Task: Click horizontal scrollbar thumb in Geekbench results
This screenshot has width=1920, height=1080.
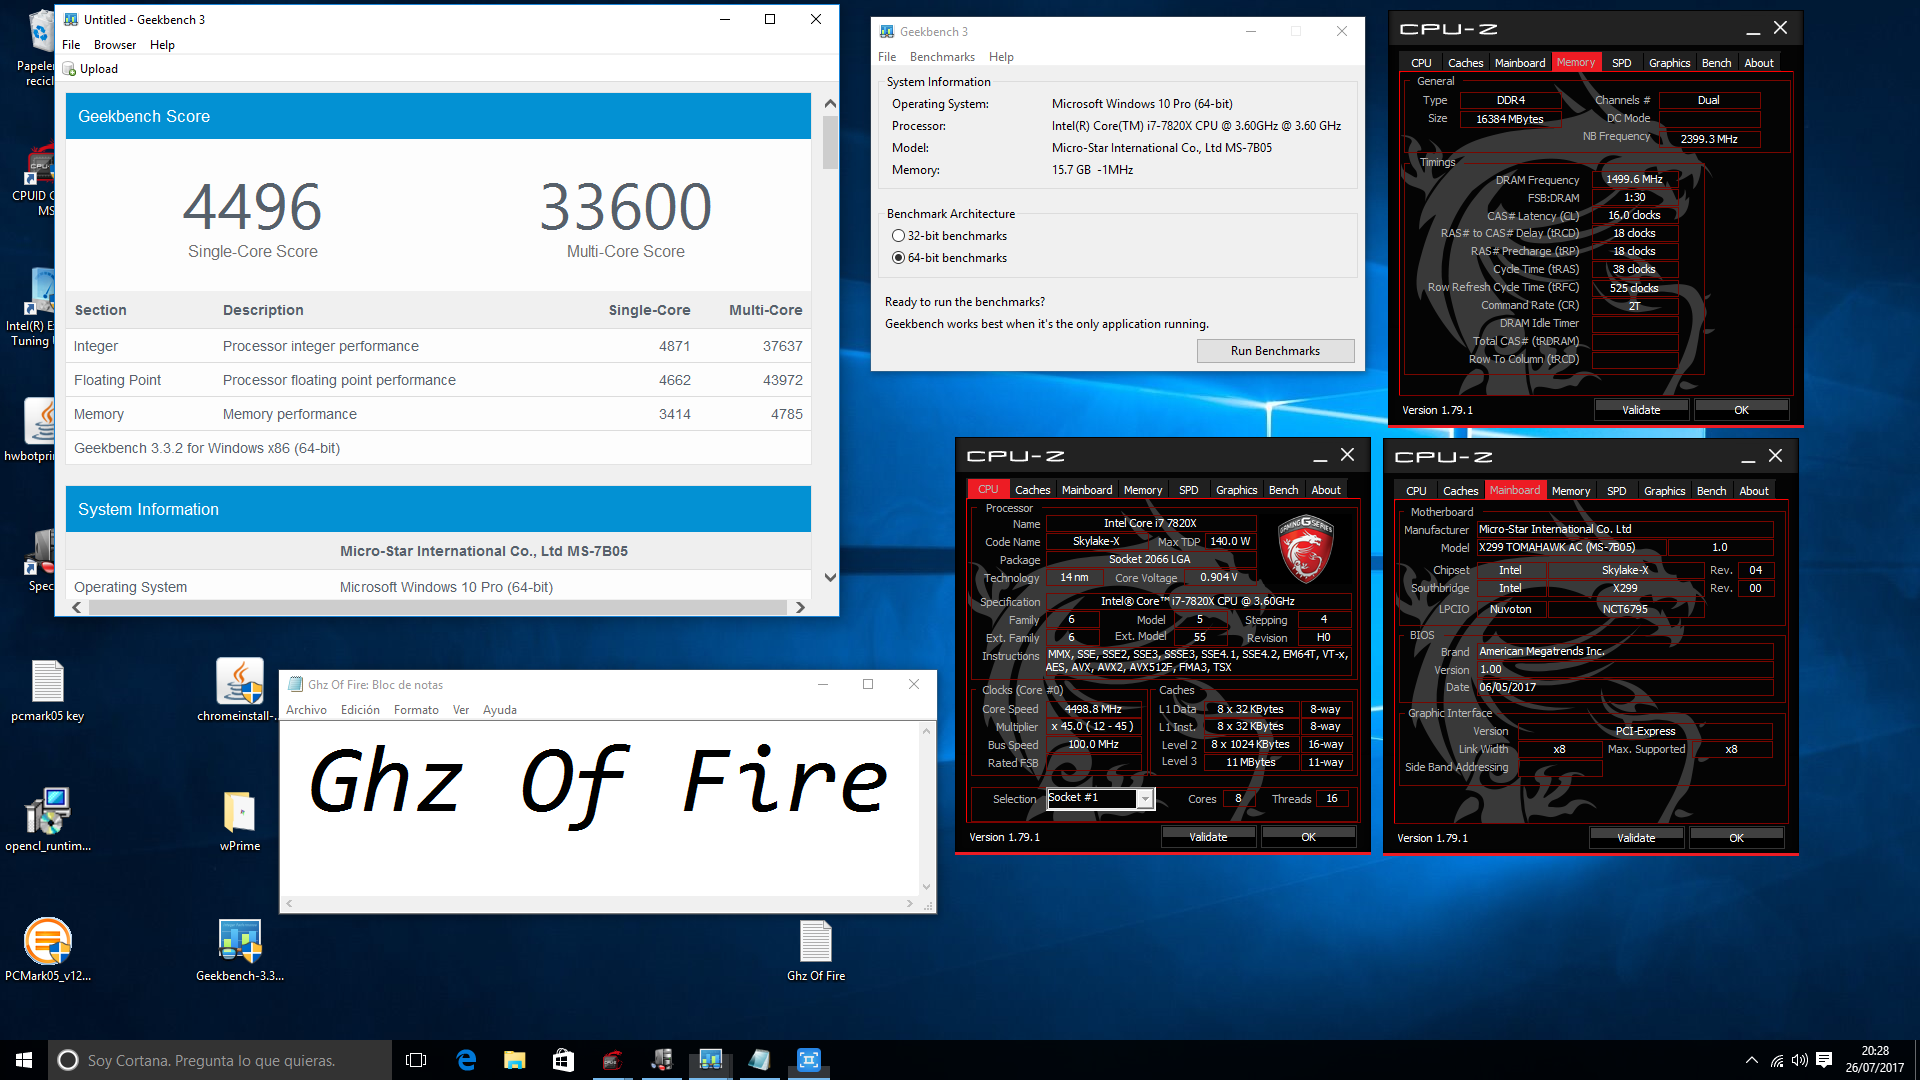Action: click(x=437, y=607)
